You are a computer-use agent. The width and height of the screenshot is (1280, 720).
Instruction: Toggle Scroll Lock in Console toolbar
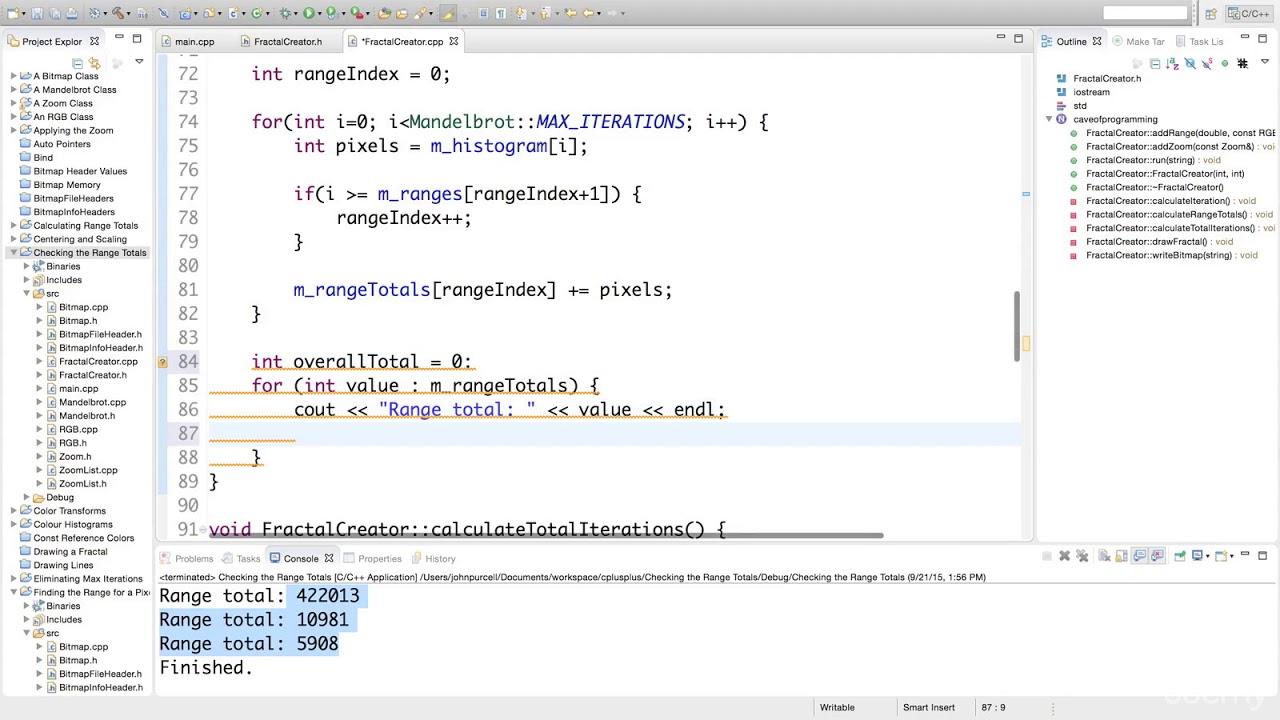[1122, 556]
